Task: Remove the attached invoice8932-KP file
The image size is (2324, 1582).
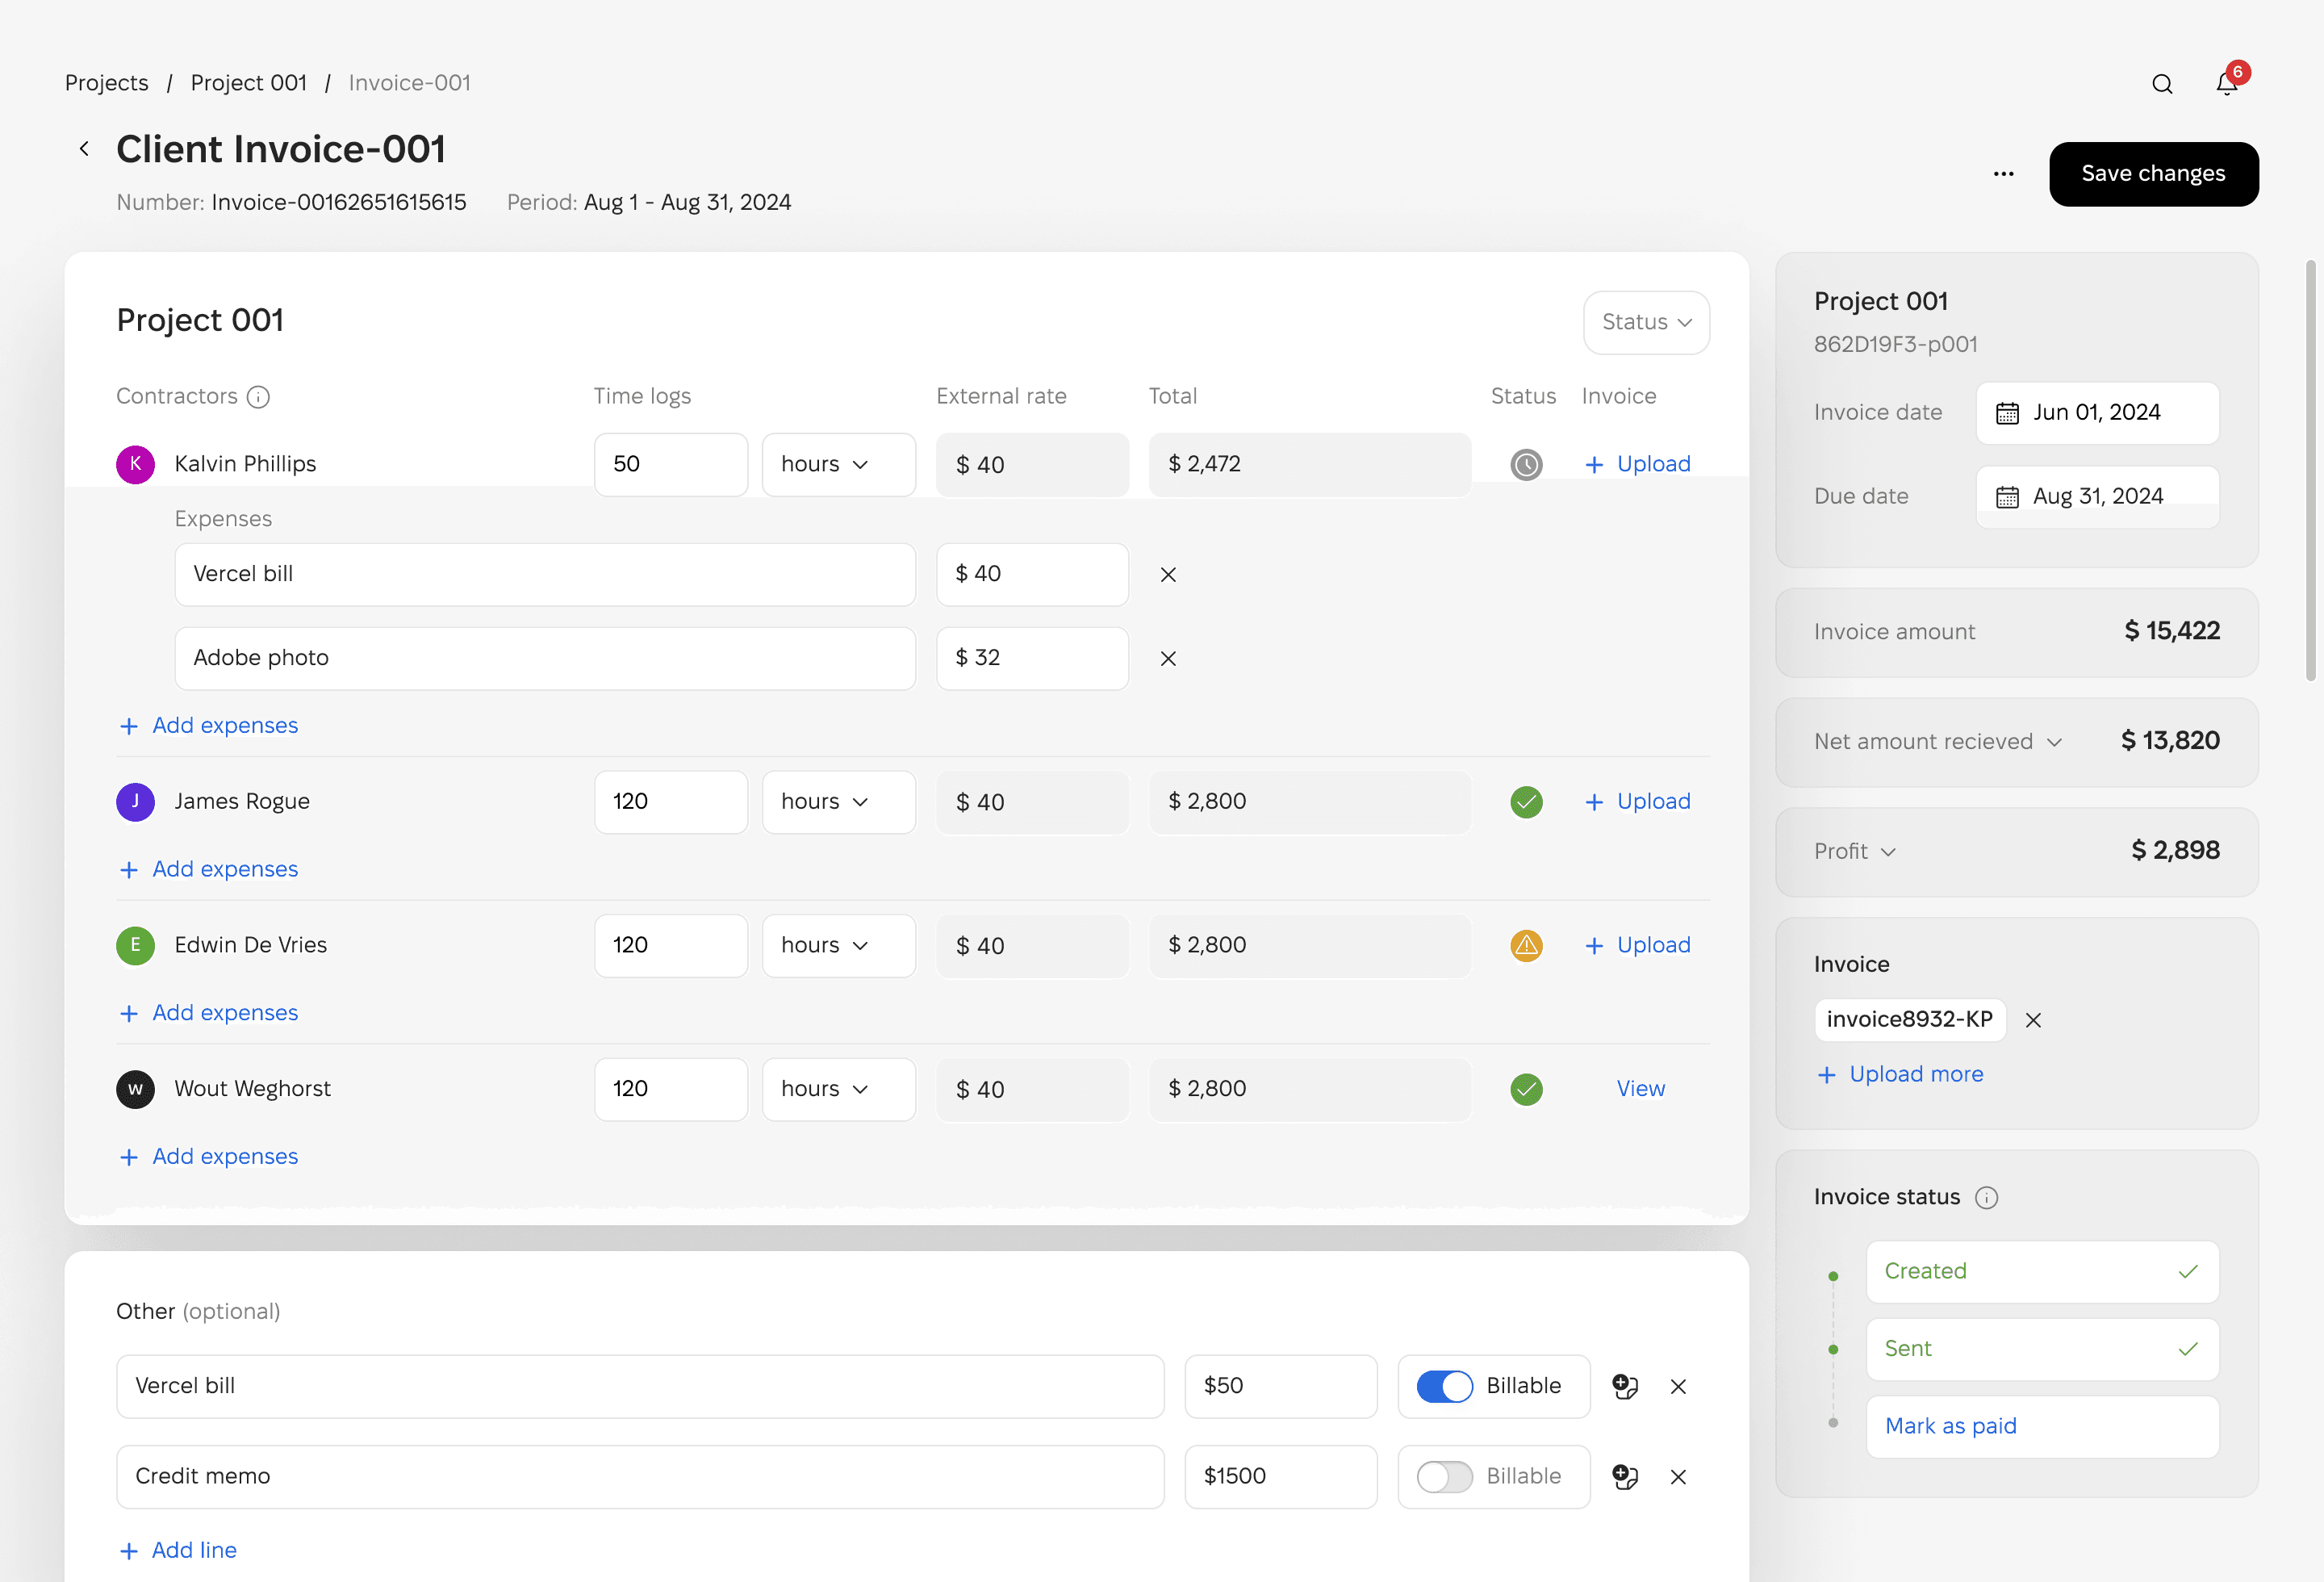Action: [x=2033, y=1020]
